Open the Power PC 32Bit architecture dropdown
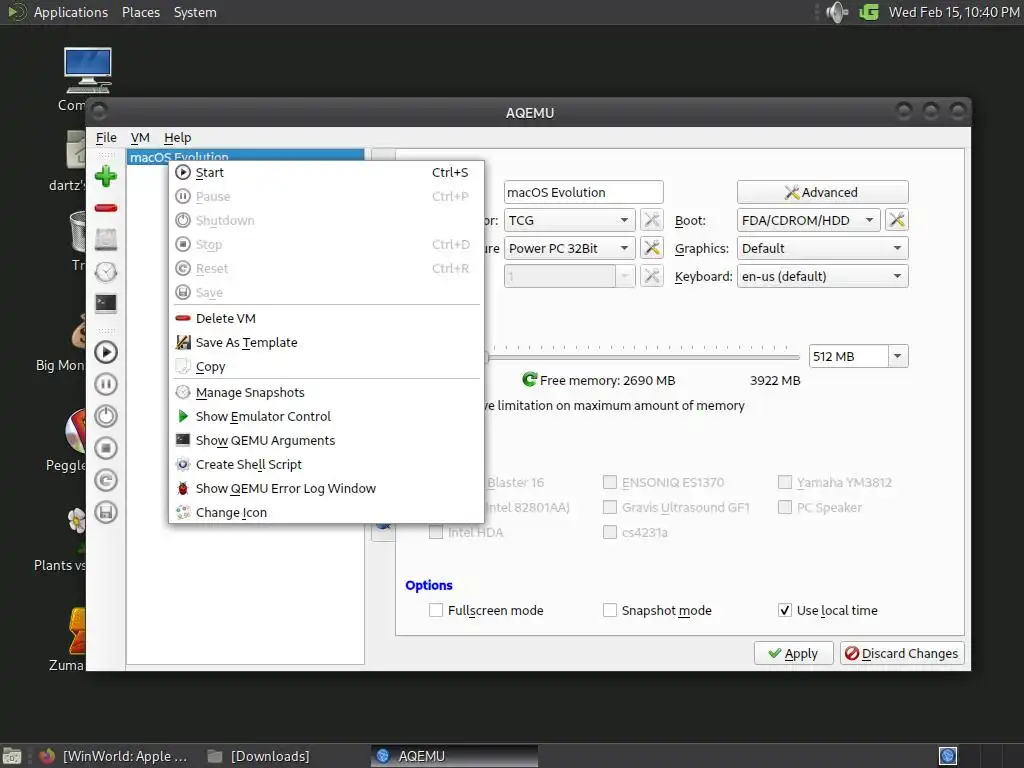Screen dimensions: 1024x768 coord(569,248)
